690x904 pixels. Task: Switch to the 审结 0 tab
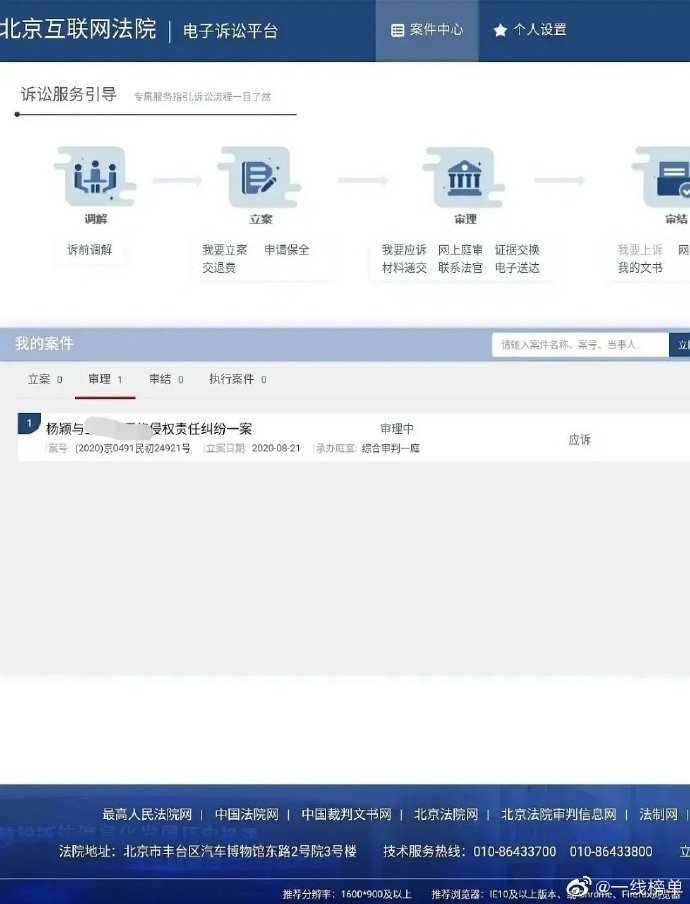[166, 379]
